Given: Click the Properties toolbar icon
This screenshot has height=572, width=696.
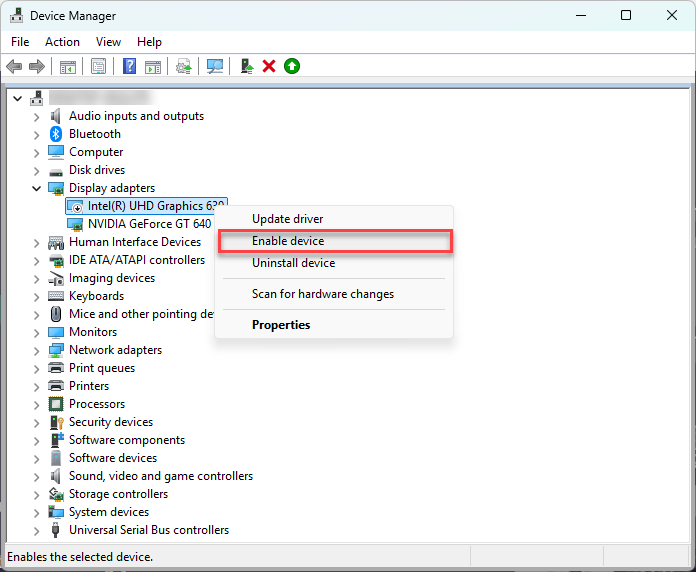Looking at the screenshot, I should coord(98,67).
